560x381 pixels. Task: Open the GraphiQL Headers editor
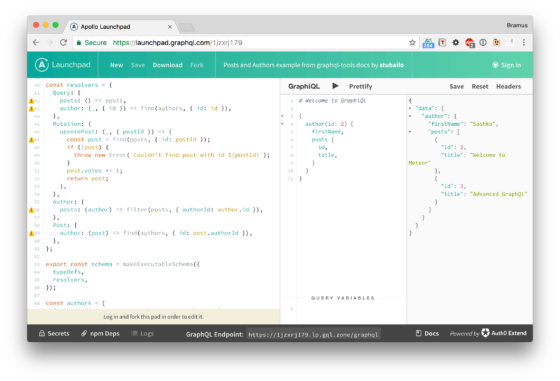point(509,86)
